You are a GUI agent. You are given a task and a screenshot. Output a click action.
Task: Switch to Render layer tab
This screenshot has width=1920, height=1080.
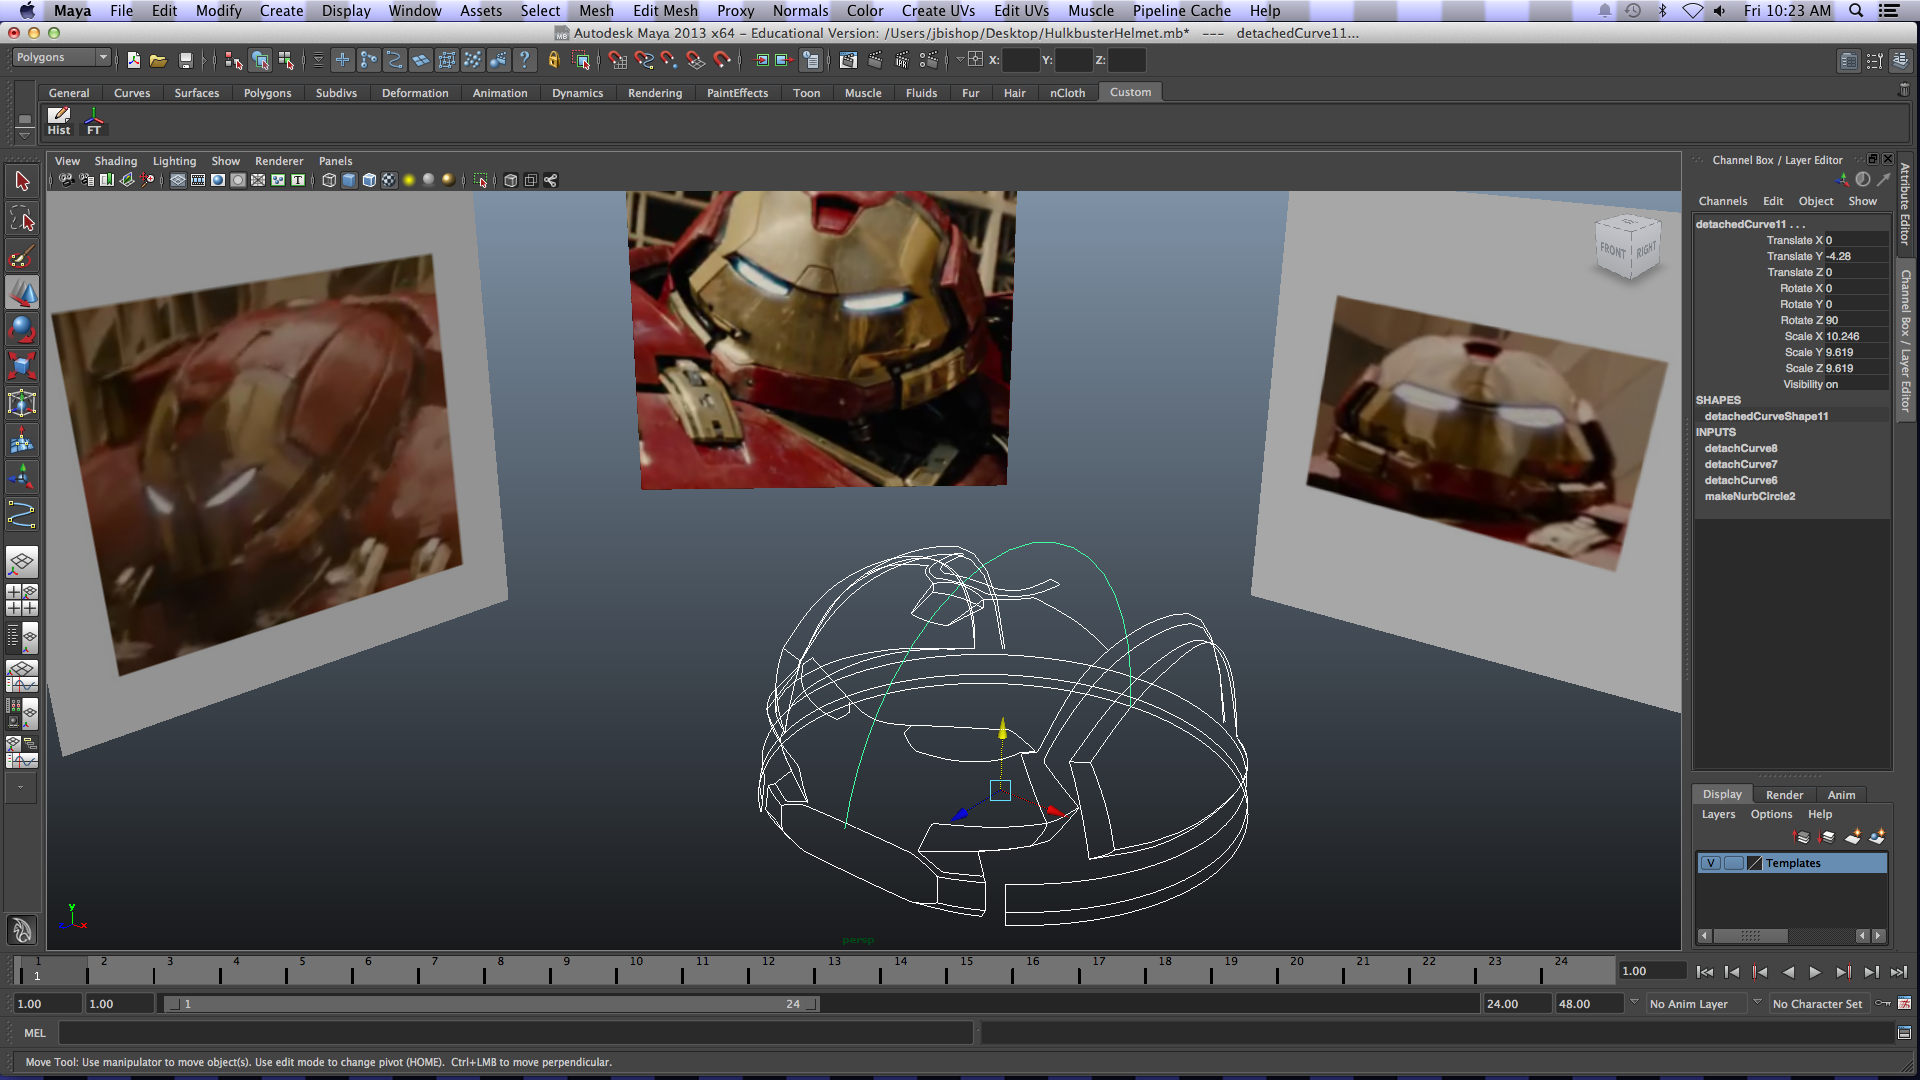tap(1784, 795)
